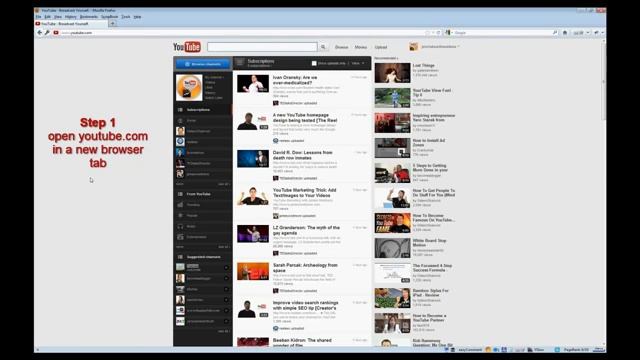Open How to Install Ad Zones thumbnail
This screenshot has height=360, width=640.
(392, 148)
